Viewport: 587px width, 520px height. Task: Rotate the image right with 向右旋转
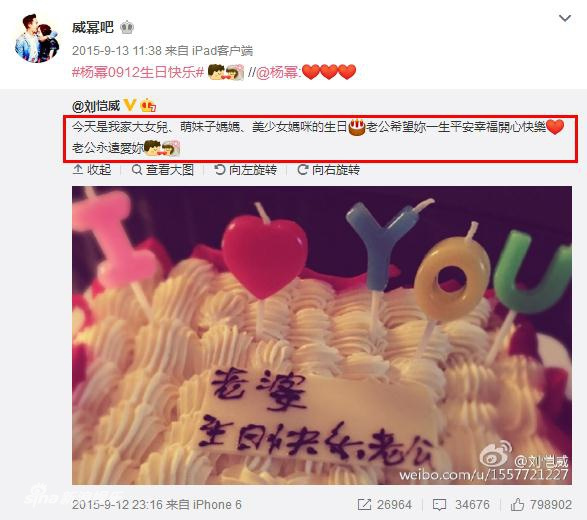pyautogui.click(x=328, y=170)
